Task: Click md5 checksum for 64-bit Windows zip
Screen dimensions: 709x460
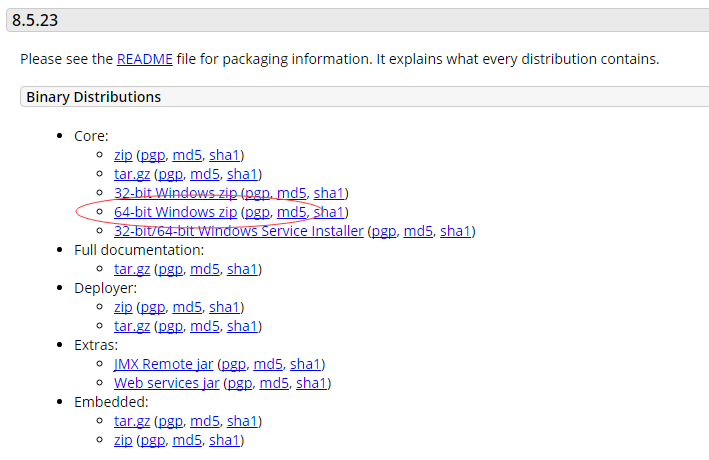Action: pyautogui.click(x=291, y=212)
